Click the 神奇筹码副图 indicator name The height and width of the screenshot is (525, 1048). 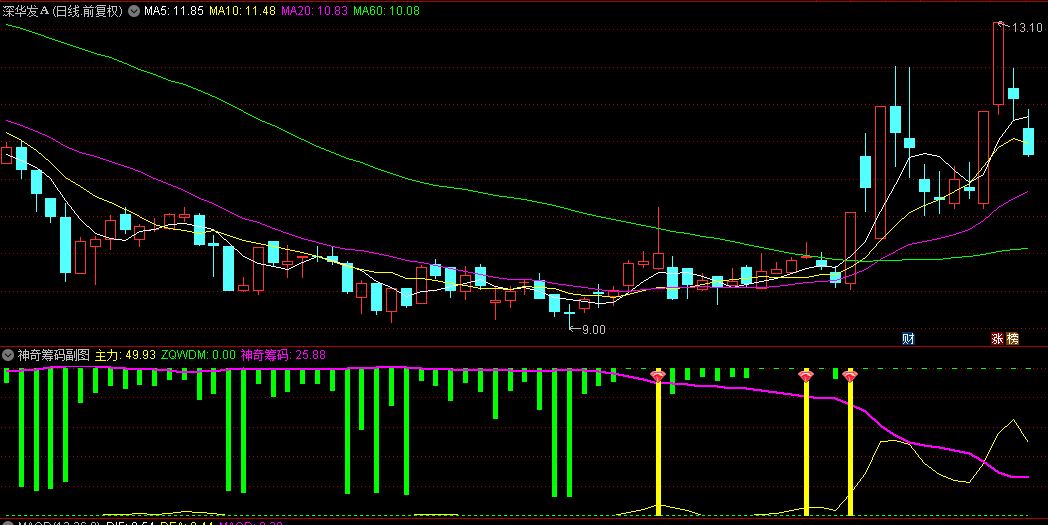coord(53,355)
